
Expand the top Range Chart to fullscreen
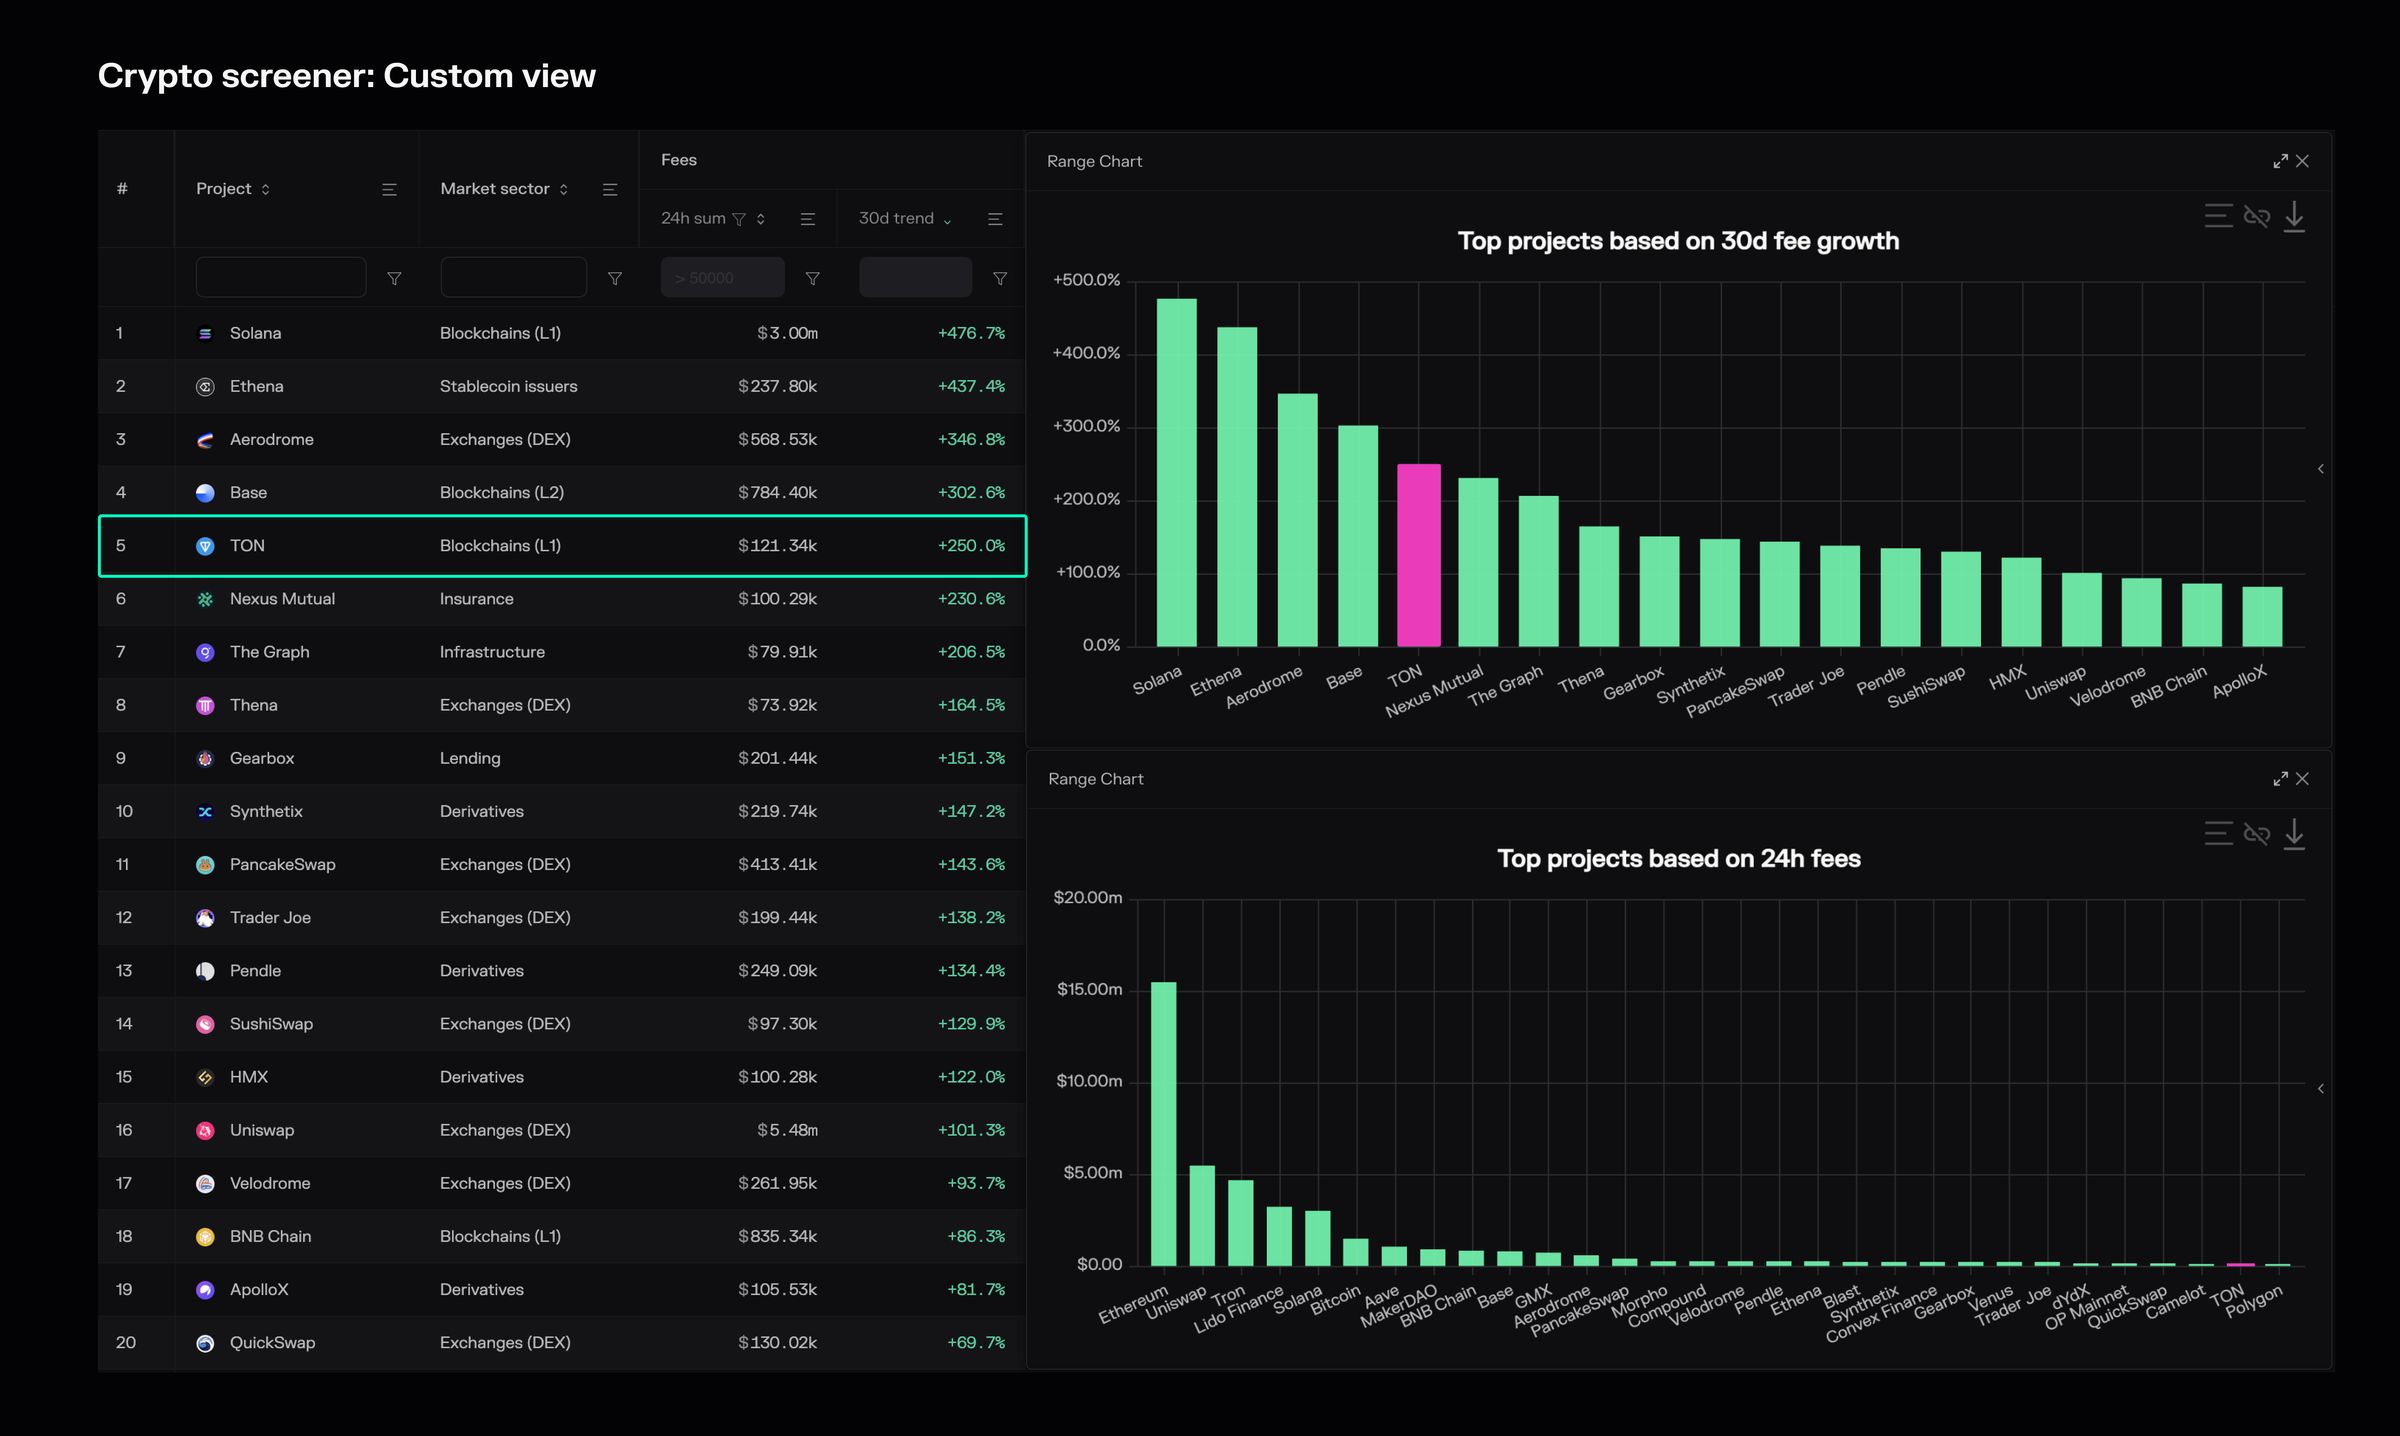[2280, 161]
